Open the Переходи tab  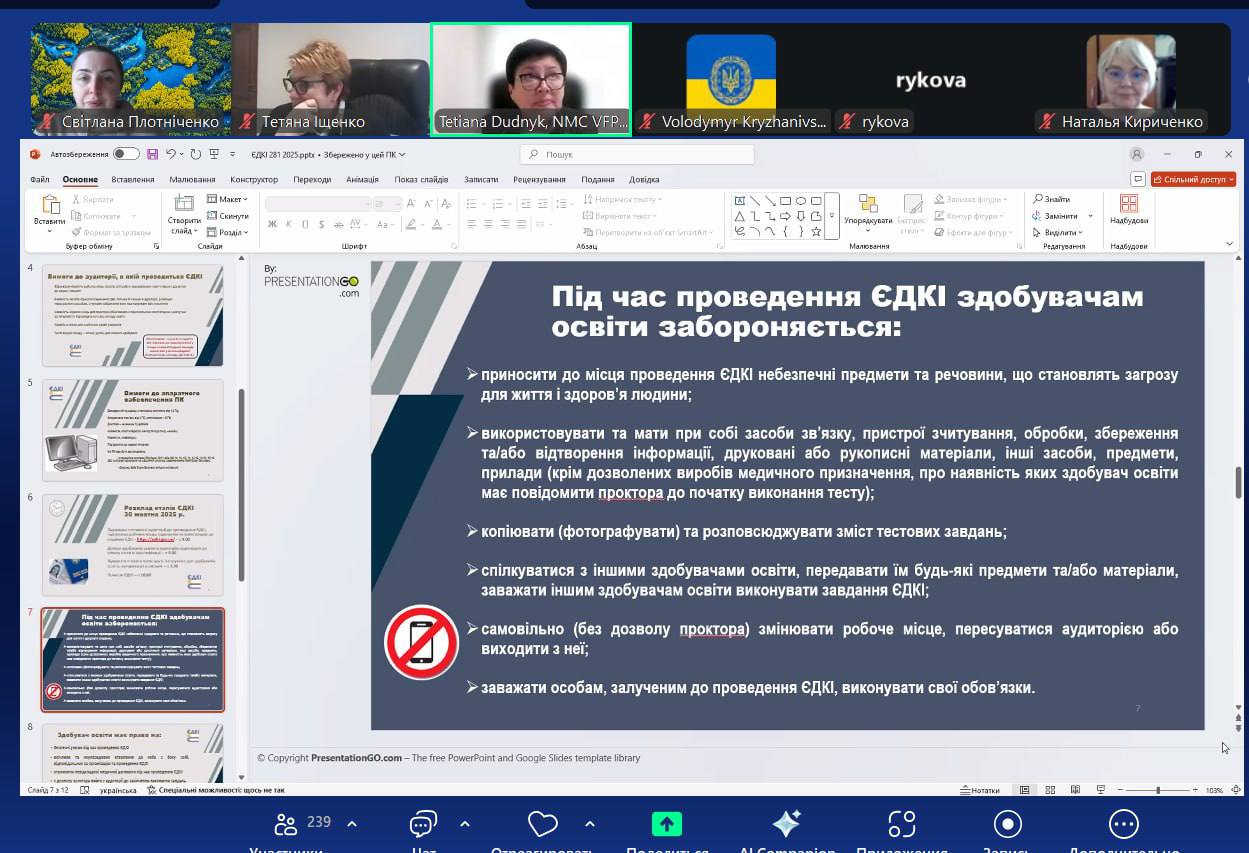pyautogui.click(x=312, y=179)
